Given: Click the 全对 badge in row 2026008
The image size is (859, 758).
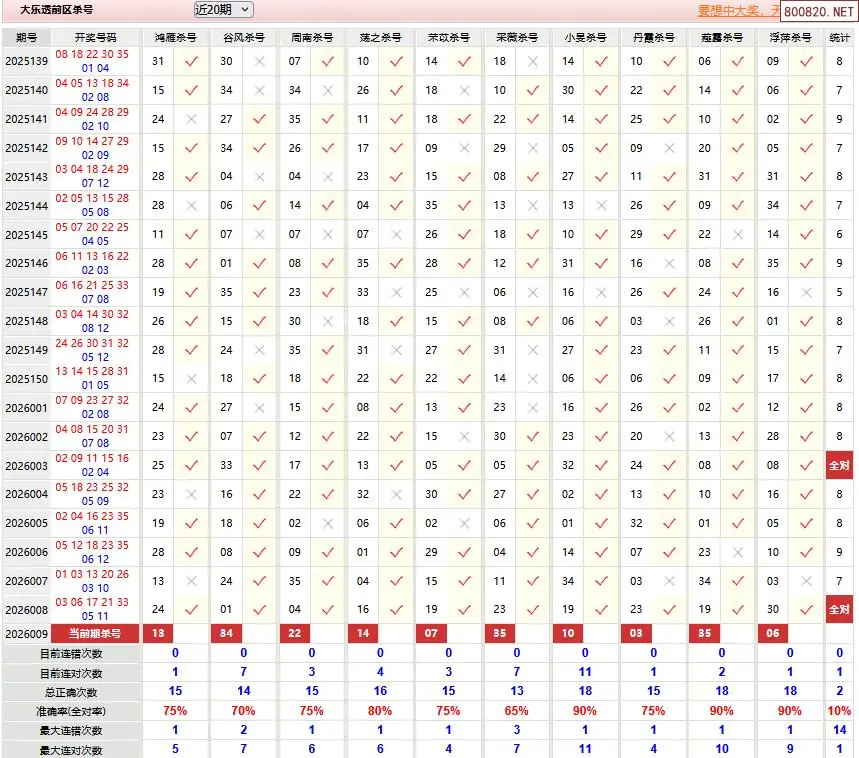Looking at the screenshot, I should point(839,609).
